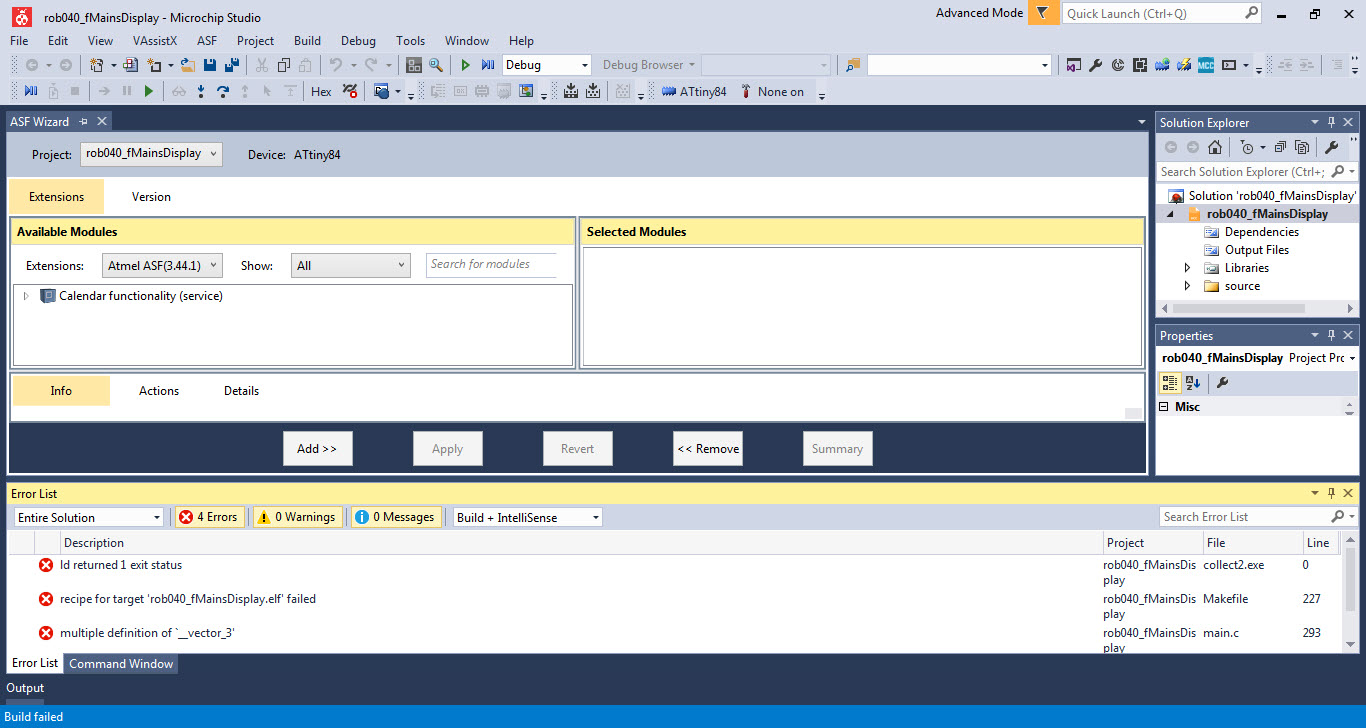Click the breakpoints crossed-line icon

coord(350,92)
